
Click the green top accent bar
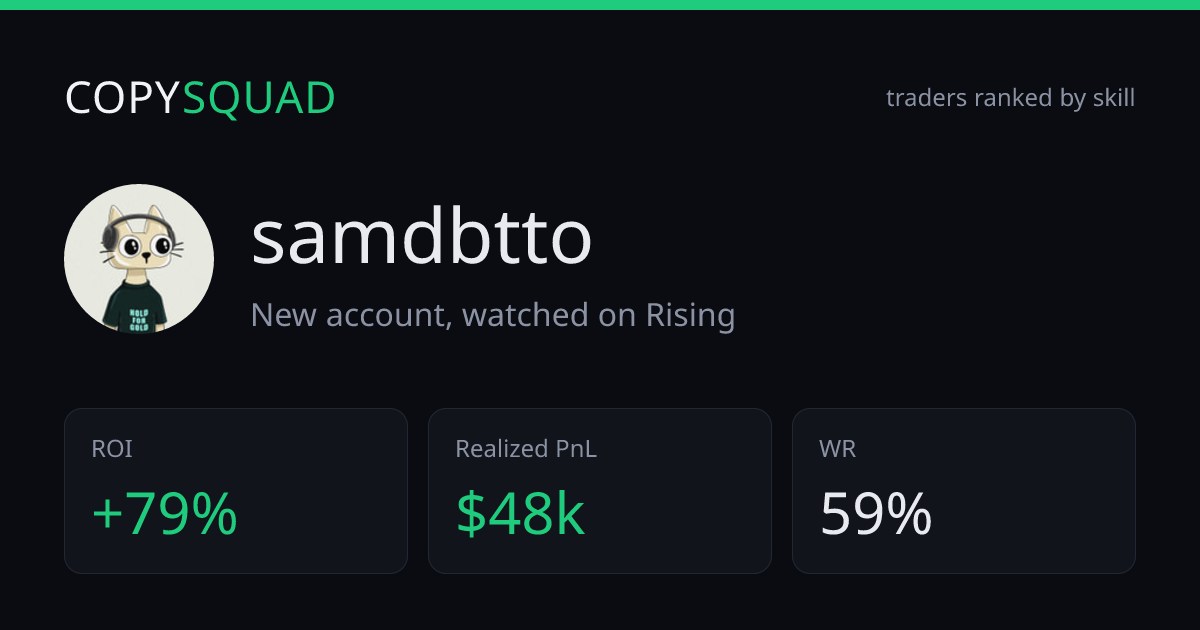click(600, 5)
